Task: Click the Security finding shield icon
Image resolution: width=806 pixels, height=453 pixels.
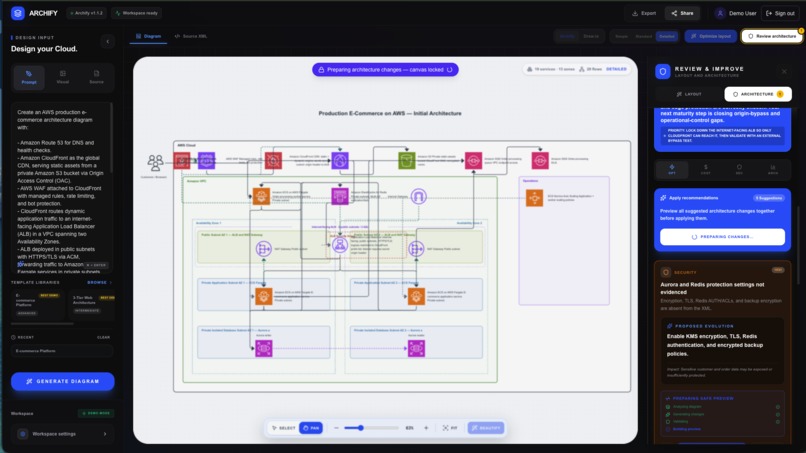Action: [x=666, y=272]
